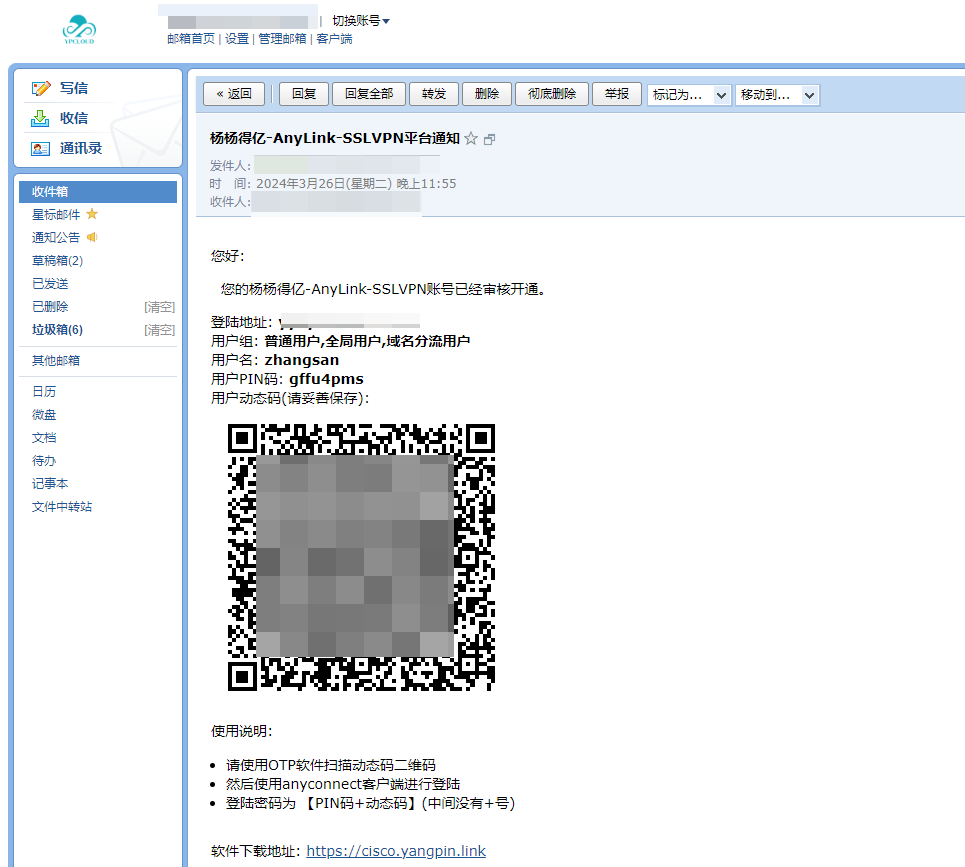Click the 请使用OTP软件扫描动态码二维码 bullet
Screen dimensions: 965x867
coord(330,765)
